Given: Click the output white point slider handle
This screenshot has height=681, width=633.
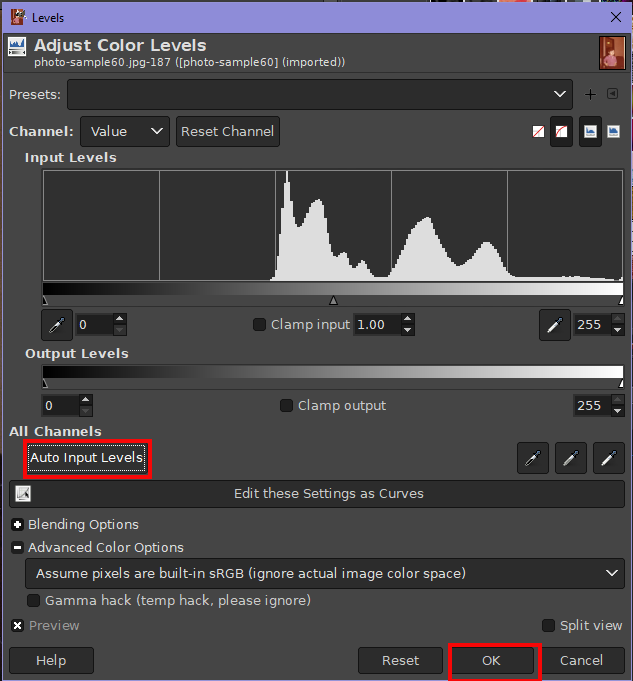Looking at the screenshot, I should click(621, 383).
